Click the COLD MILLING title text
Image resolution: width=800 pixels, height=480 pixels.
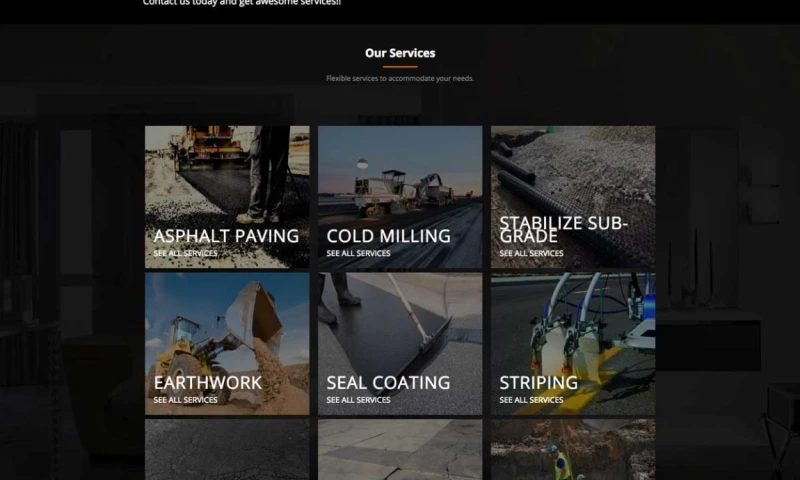[388, 236]
